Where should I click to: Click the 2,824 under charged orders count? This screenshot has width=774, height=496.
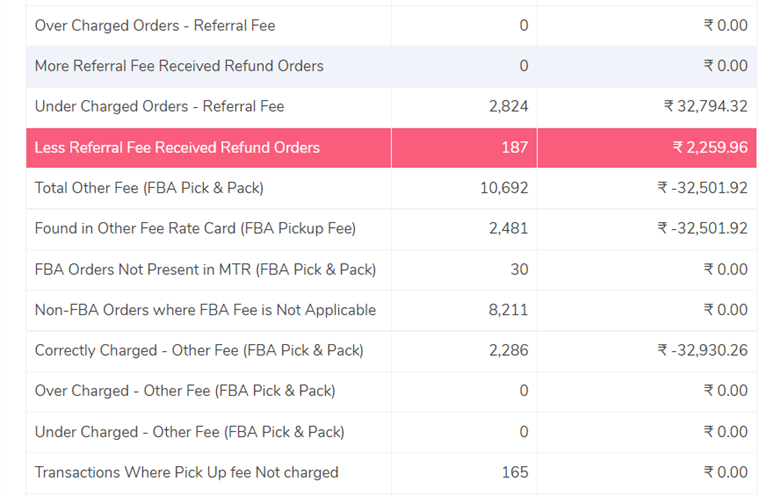pos(508,107)
